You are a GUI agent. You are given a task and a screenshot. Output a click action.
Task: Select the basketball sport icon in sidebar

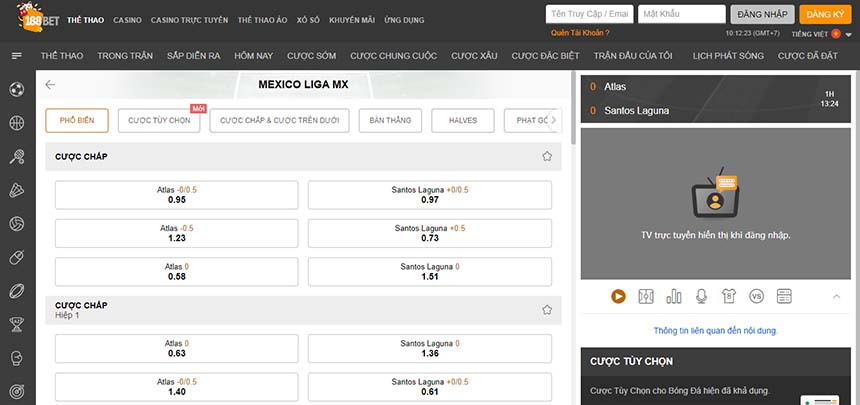click(17, 123)
